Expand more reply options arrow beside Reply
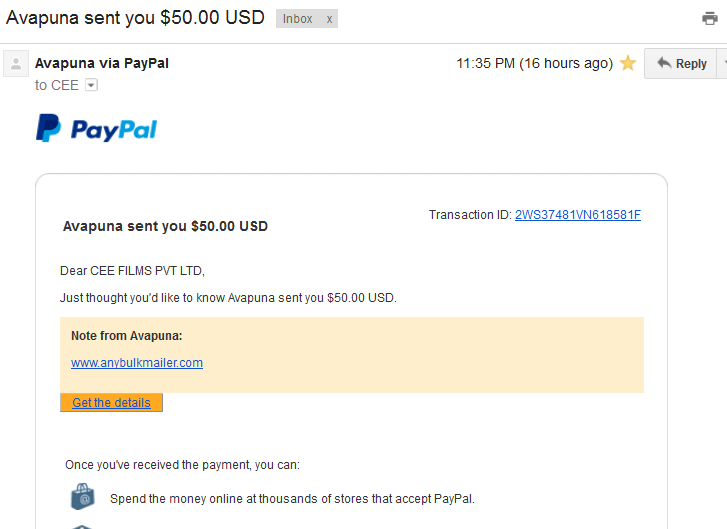The width and height of the screenshot is (727, 529). (722, 64)
